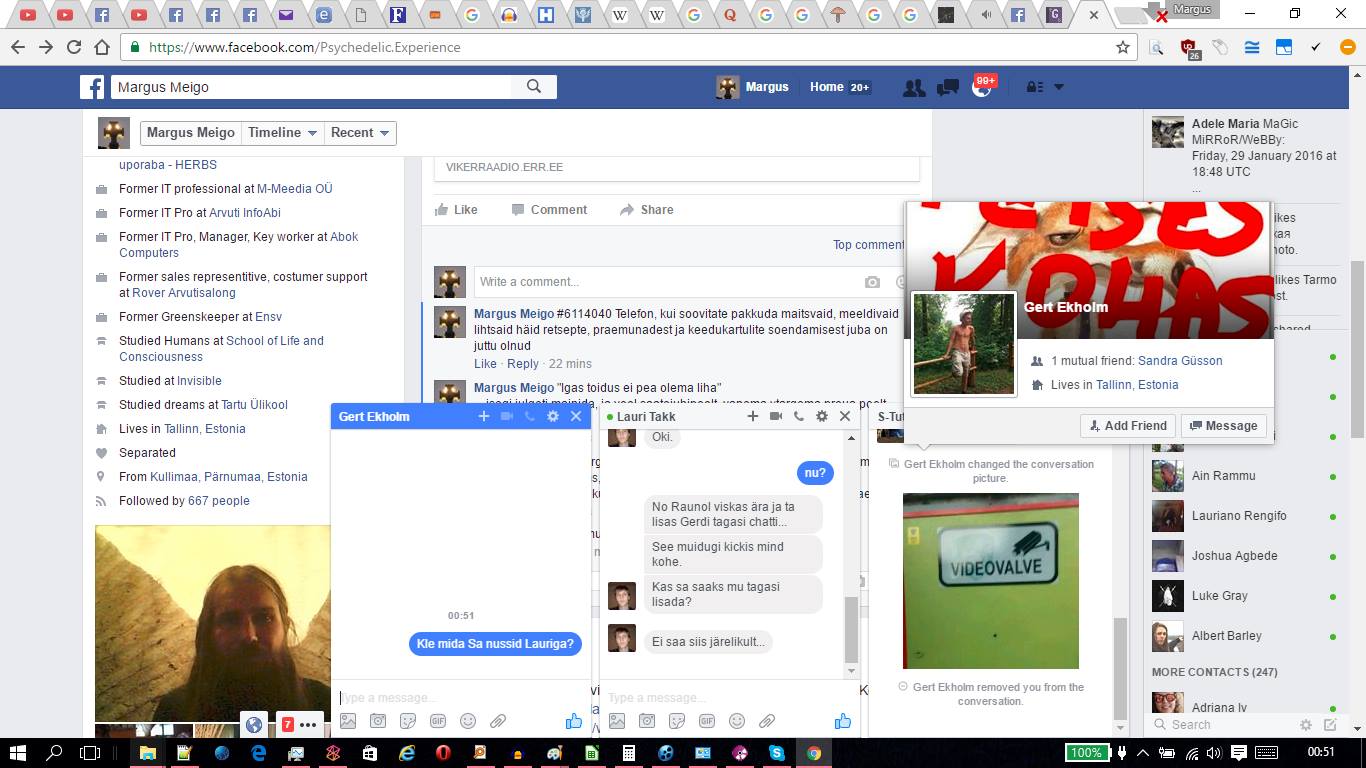Send a thumbs up in the Lauri Takk chat

point(843,721)
